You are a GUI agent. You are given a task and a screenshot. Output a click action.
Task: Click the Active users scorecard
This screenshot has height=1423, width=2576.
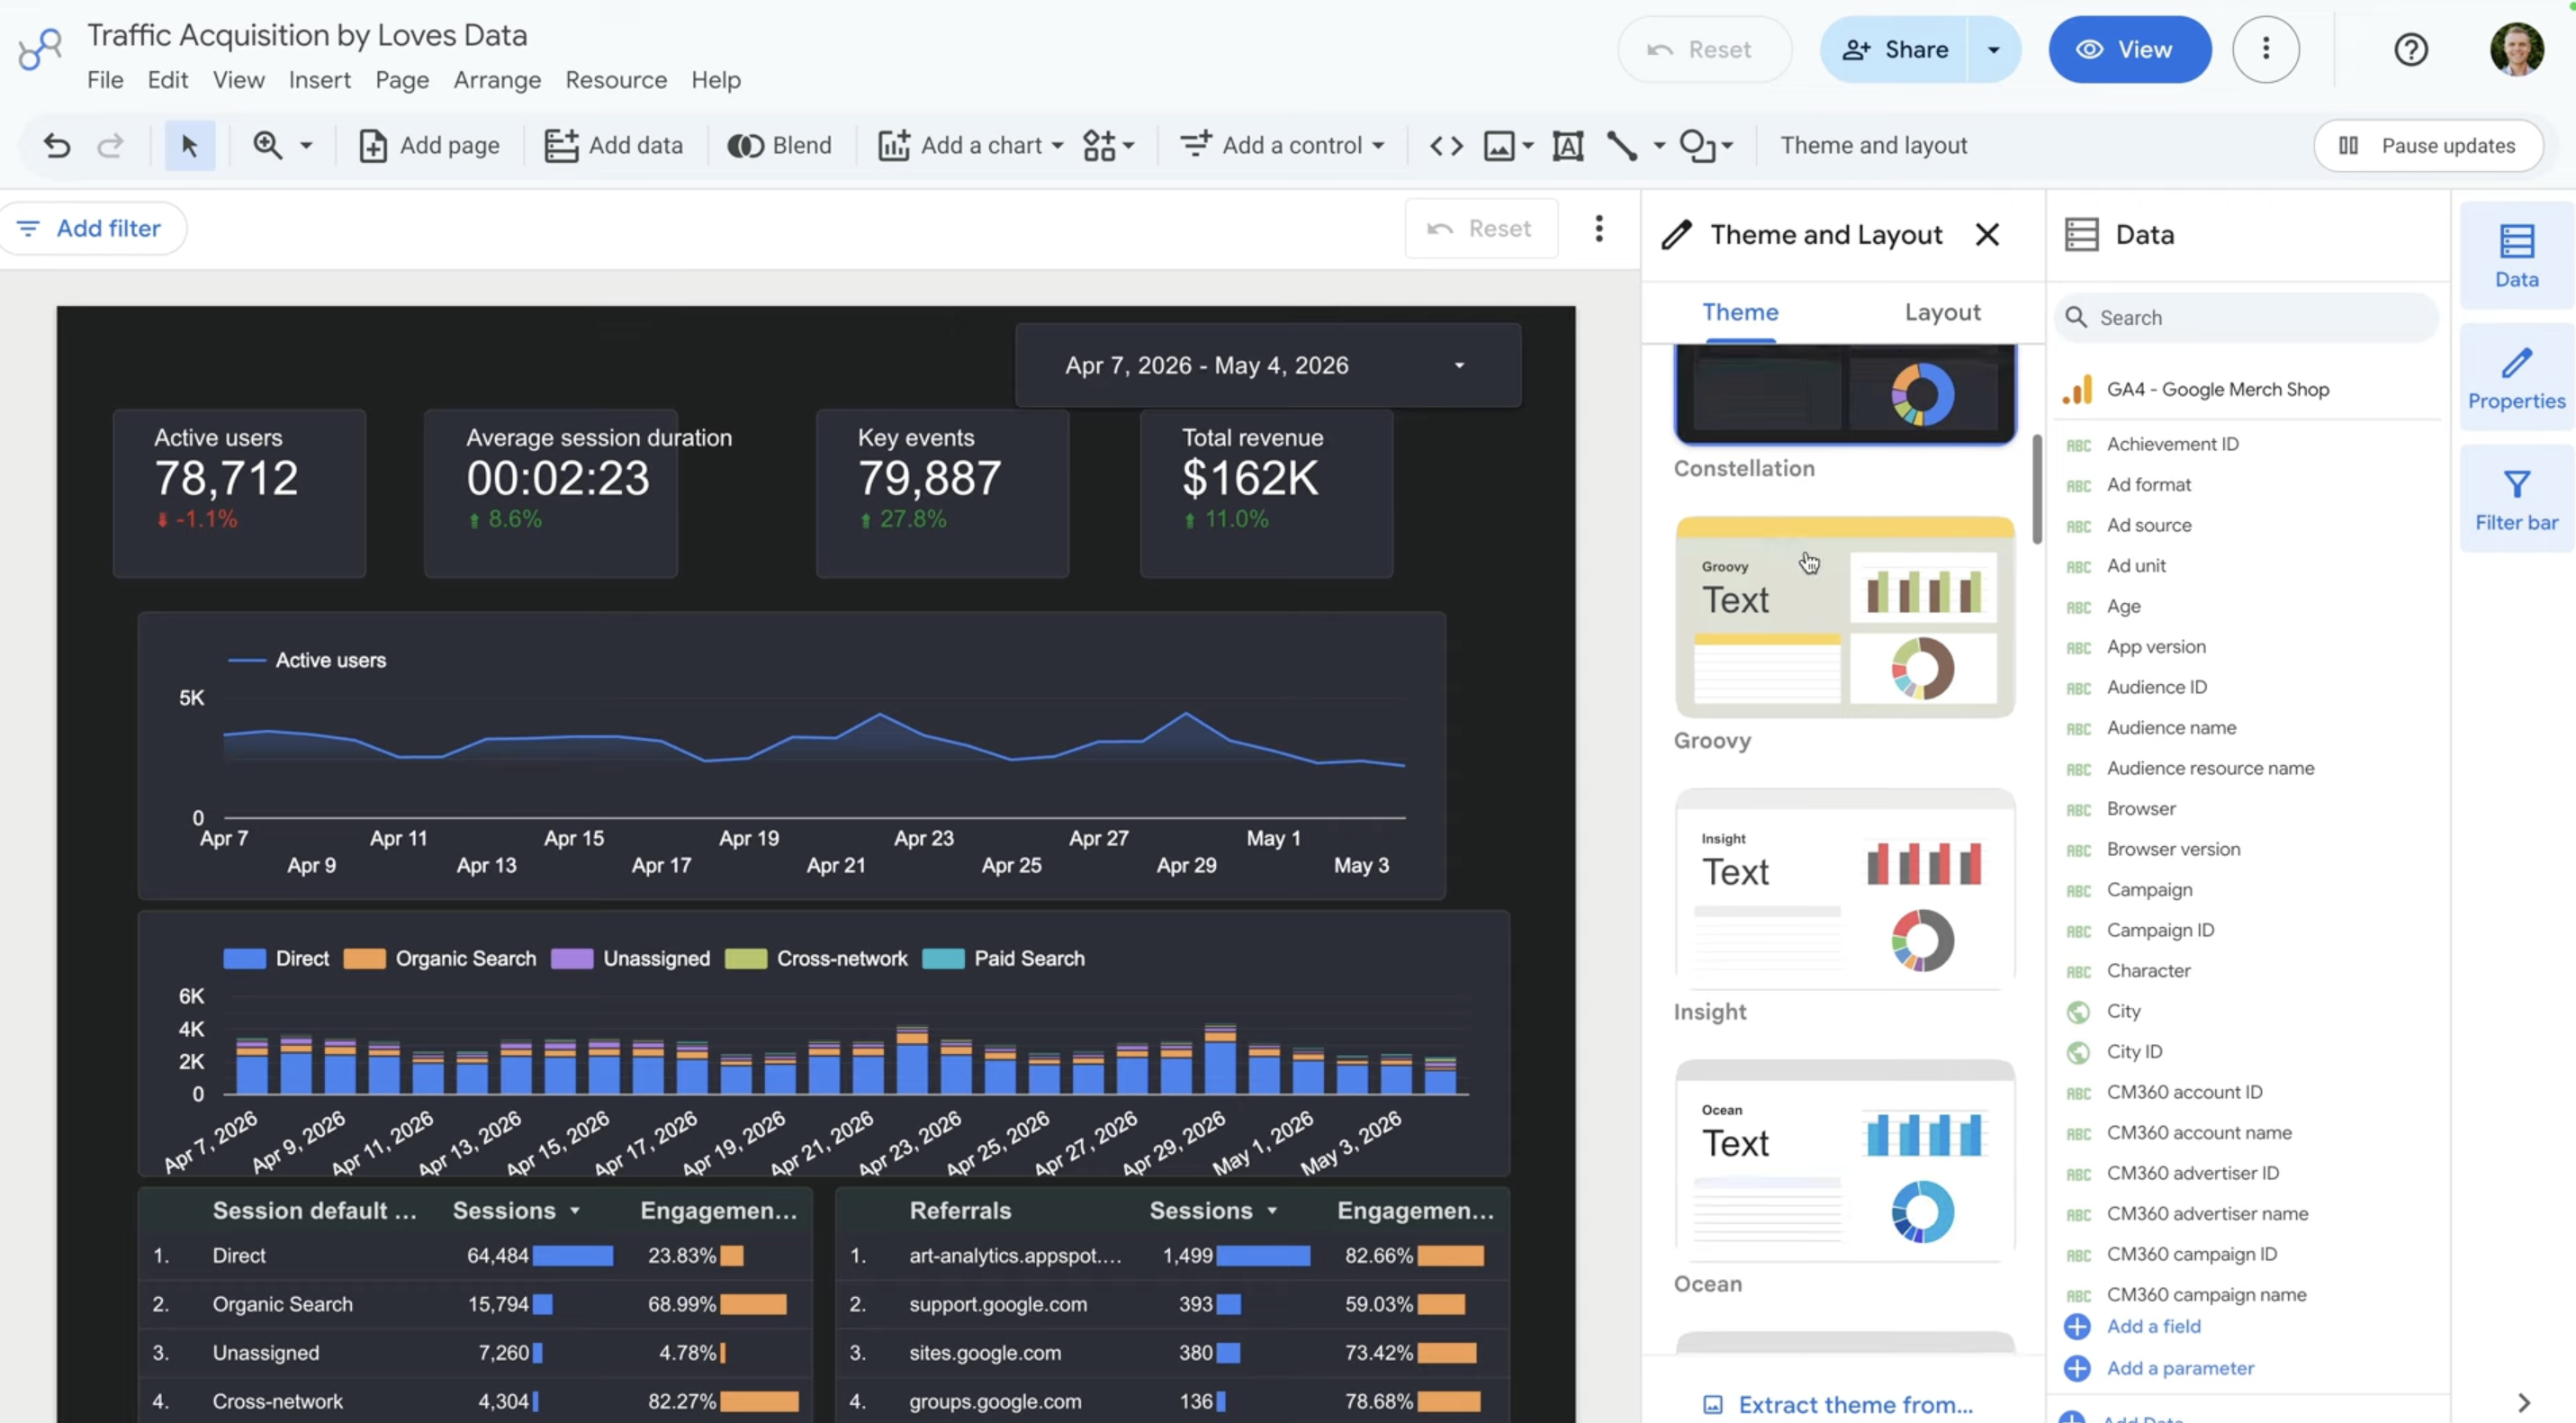pos(239,492)
